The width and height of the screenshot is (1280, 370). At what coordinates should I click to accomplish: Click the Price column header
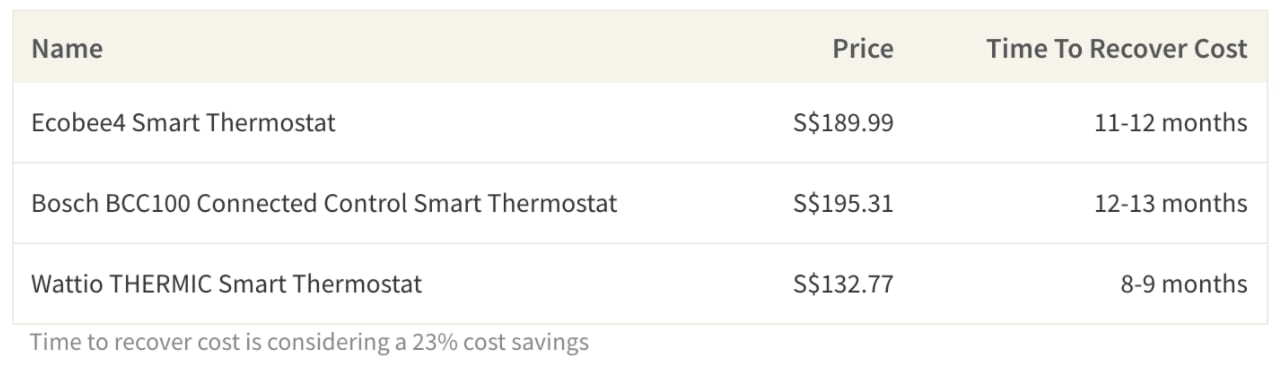click(x=863, y=48)
